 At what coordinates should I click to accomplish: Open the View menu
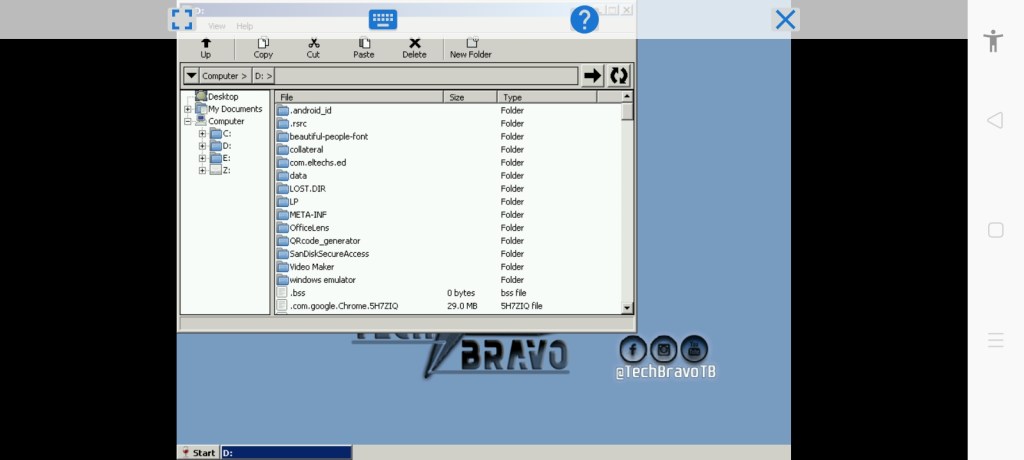[217, 26]
